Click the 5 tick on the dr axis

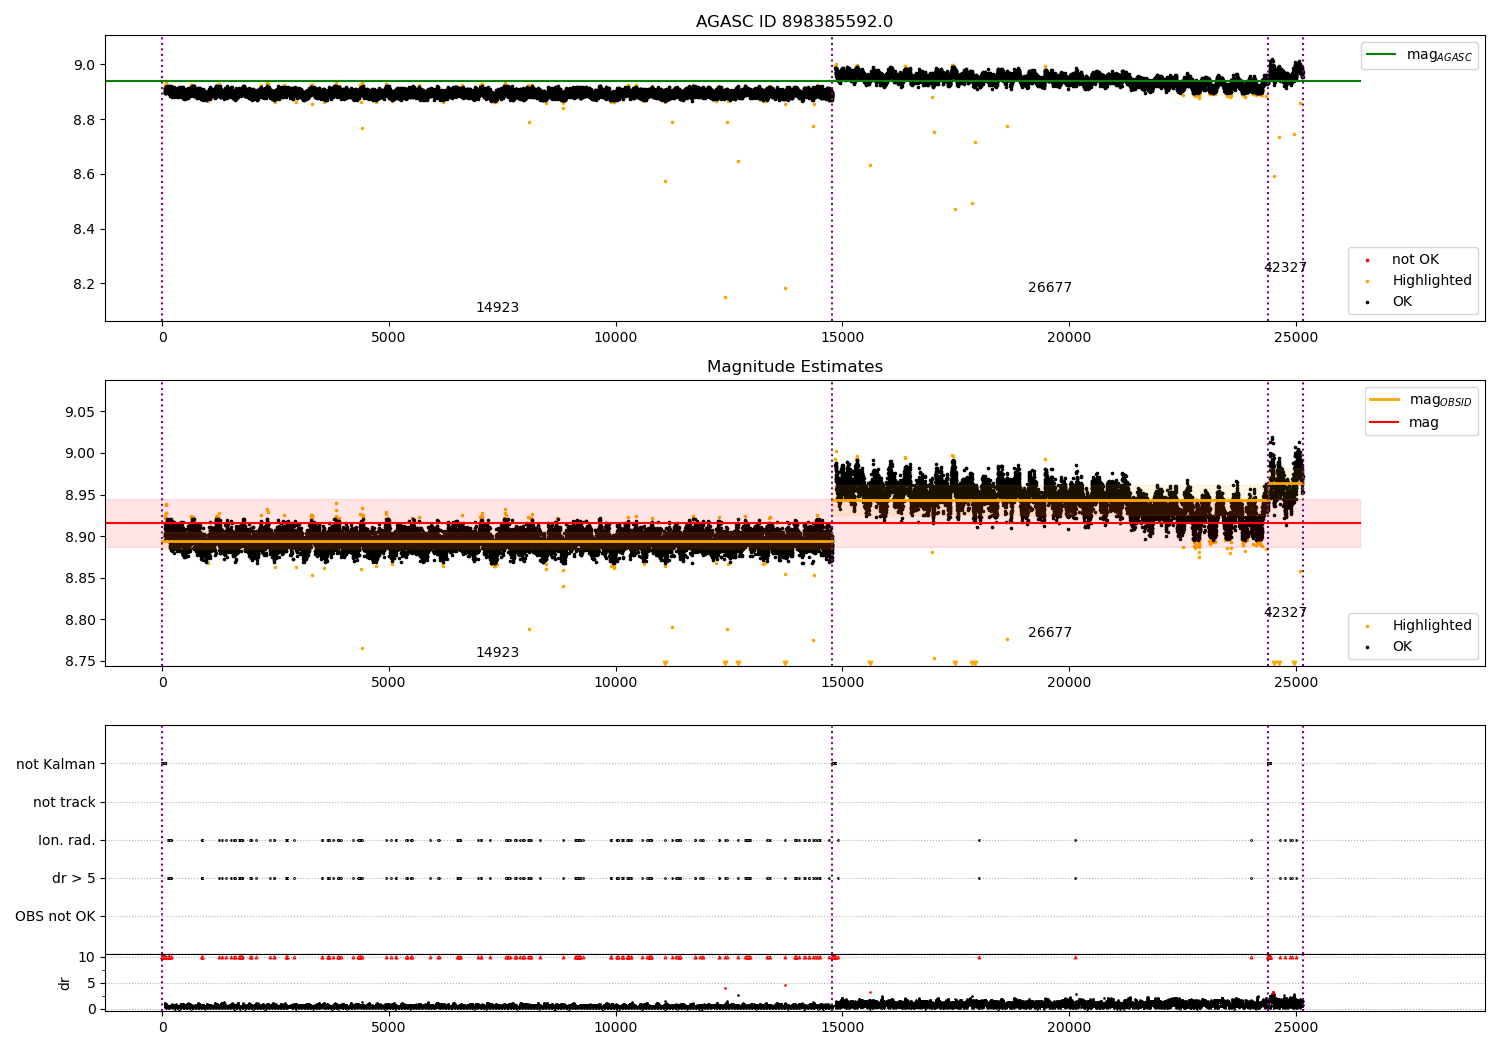(x=92, y=983)
